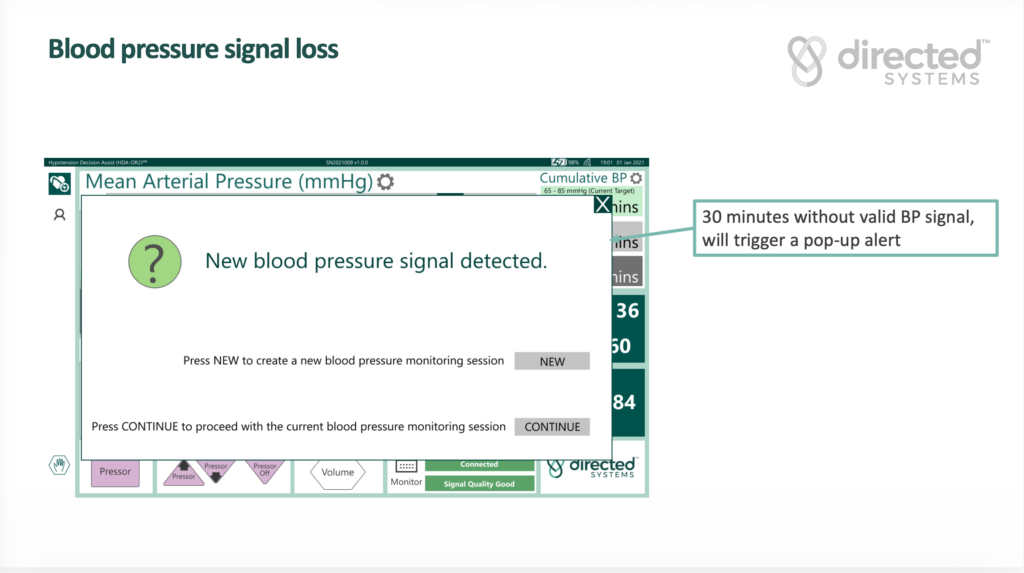Click the Signal Quality Good indicator
Viewport: 1024px width, 573px height.
point(479,484)
